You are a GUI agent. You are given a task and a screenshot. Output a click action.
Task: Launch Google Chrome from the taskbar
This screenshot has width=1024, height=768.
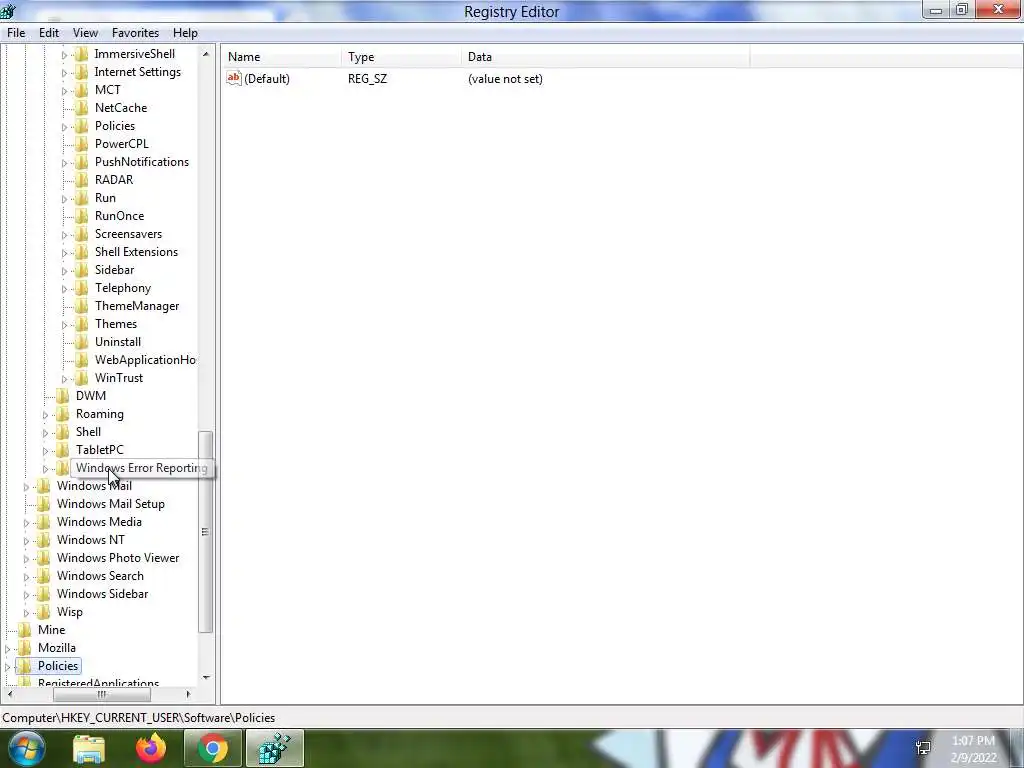tap(212, 749)
